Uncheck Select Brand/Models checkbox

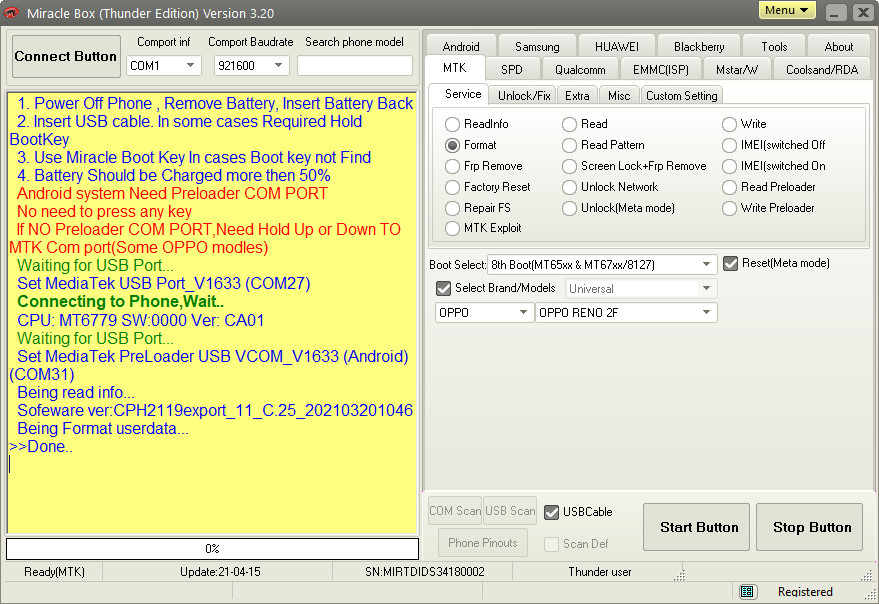[443, 288]
